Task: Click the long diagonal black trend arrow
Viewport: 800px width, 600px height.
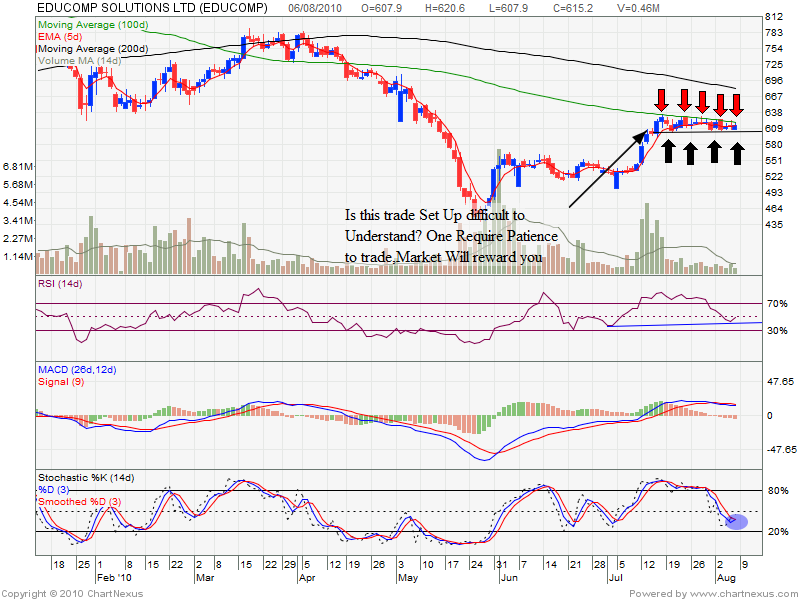Action: coord(607,168)
